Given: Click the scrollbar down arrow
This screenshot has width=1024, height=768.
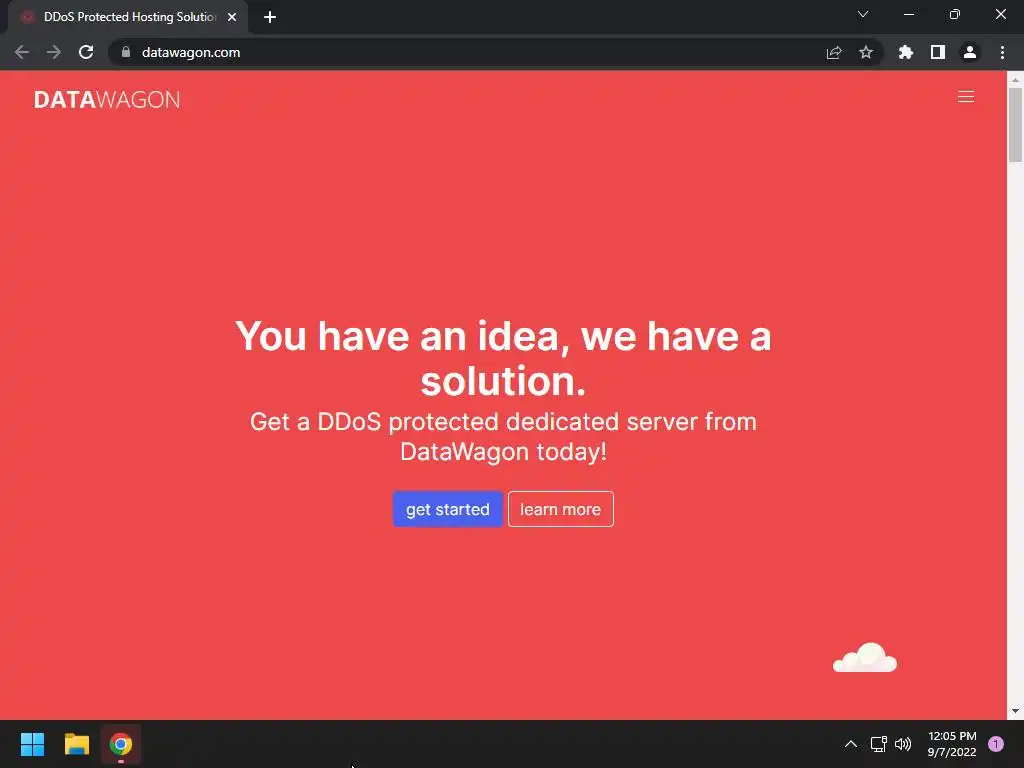Looking at the screenshot, I should pyautogui.click(x=1015, y=711).
